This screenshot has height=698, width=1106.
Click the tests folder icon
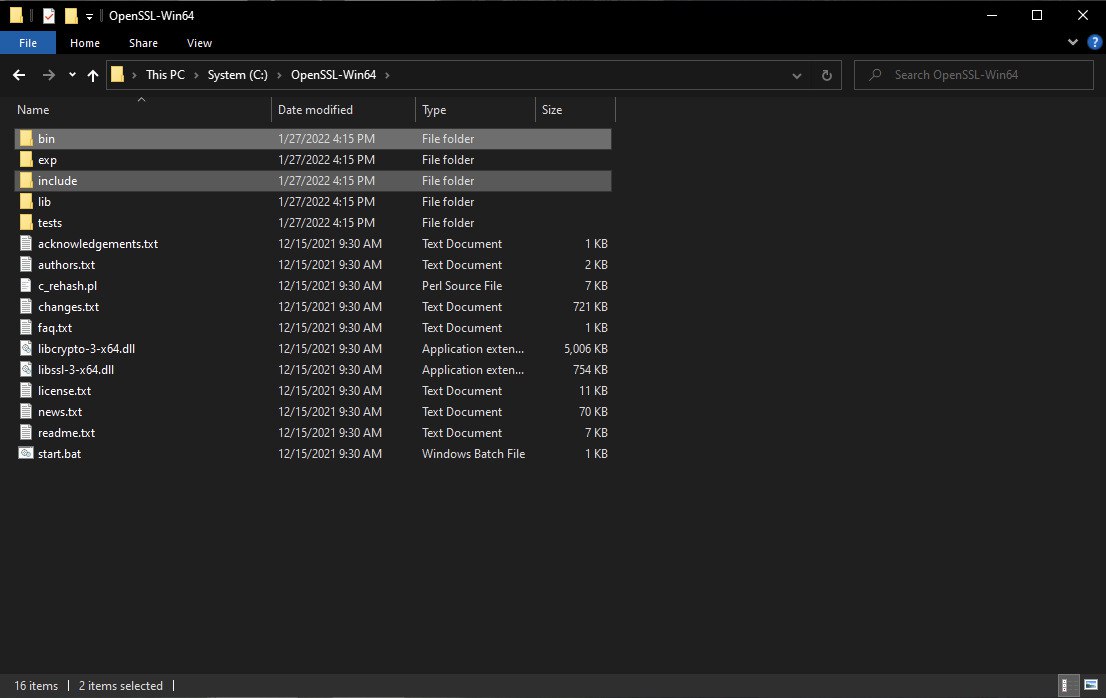click(x=26, y=223)
